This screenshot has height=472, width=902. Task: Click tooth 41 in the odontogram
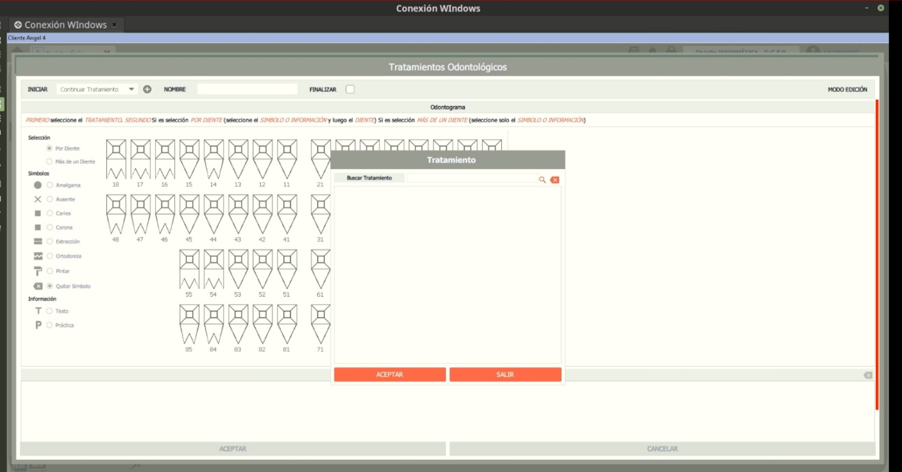pos(287,214)
